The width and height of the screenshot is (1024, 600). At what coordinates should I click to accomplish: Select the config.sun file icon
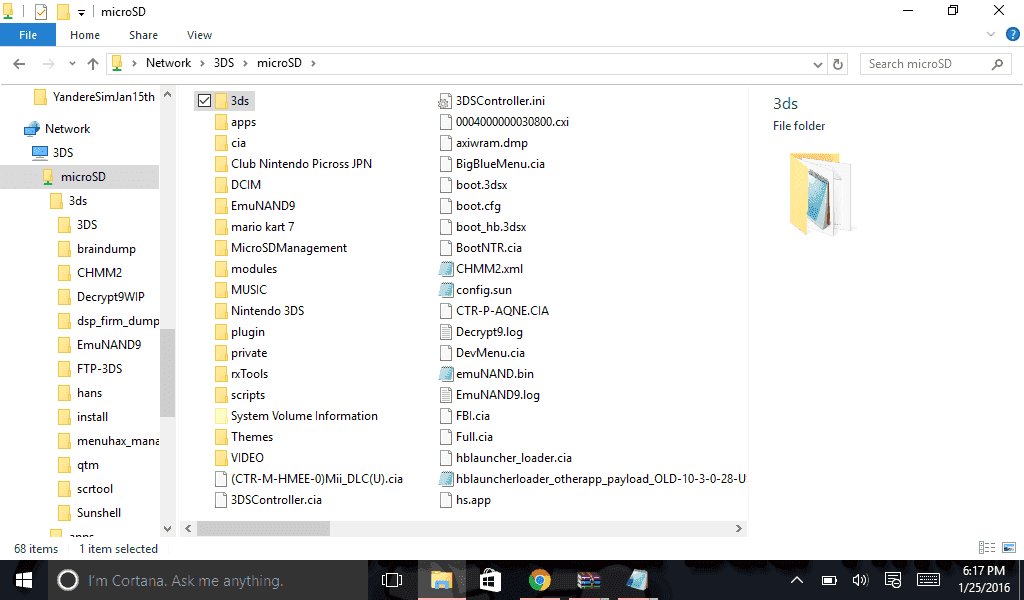[x=445, y=290]
